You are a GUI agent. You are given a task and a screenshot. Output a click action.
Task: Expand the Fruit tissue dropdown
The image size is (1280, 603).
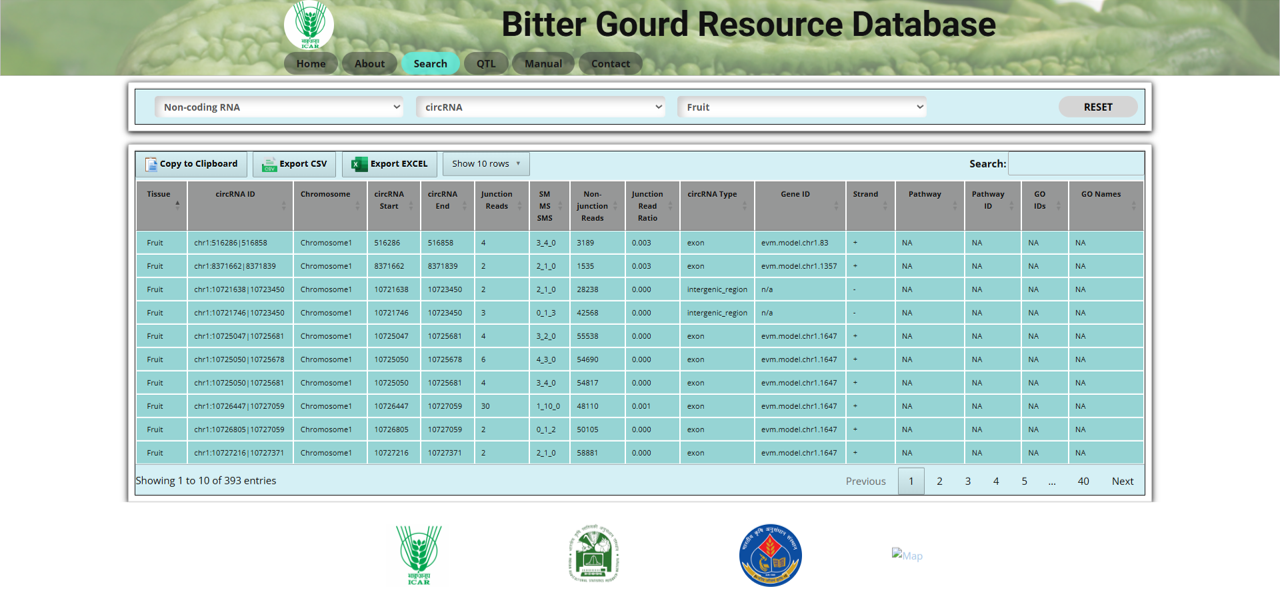802,107
